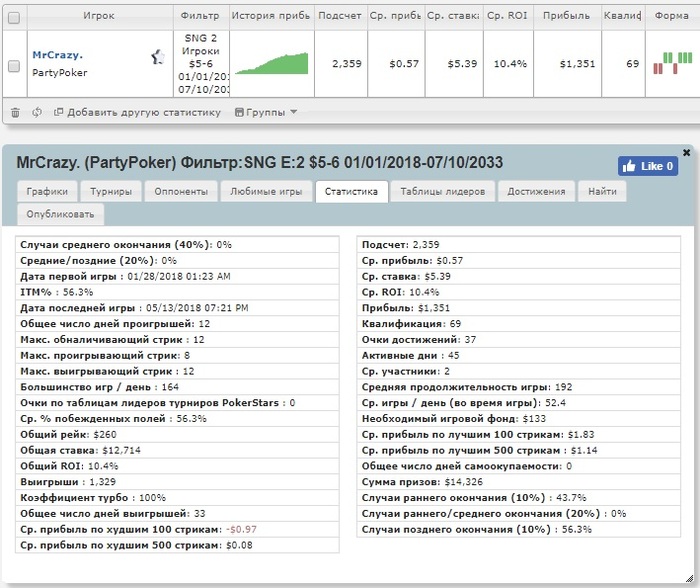Click Необходимый игровой фонд: $133 row
700x588 pixels.
(519, 419)
